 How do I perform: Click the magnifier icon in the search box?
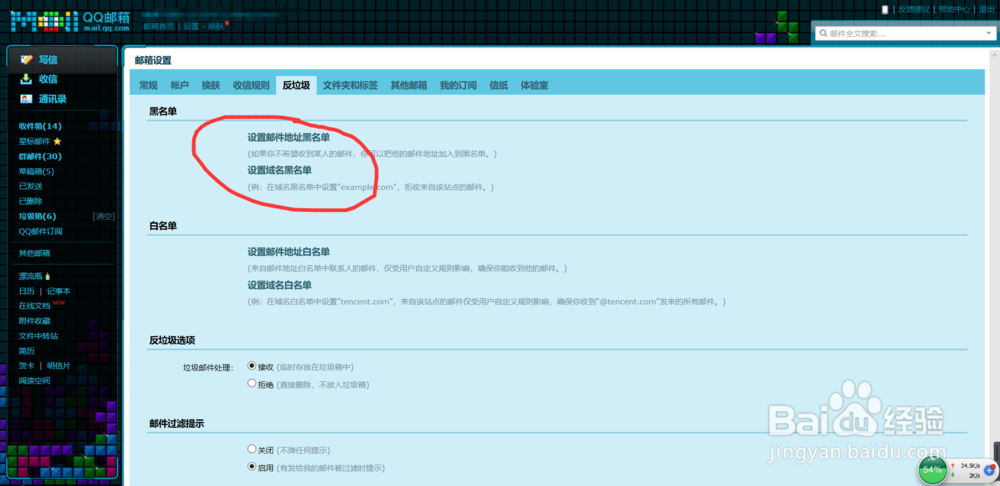point(824,33)
